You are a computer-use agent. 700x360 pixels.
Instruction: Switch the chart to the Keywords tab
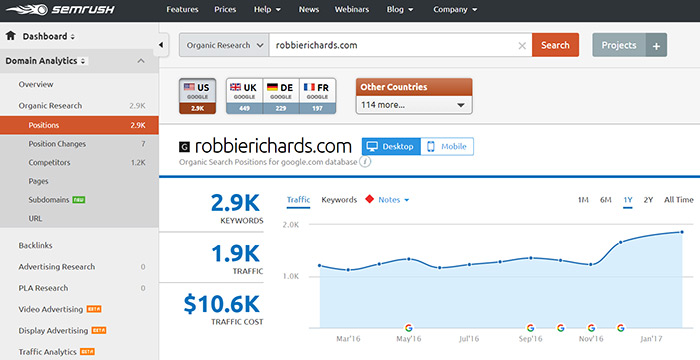click(339, 200)
